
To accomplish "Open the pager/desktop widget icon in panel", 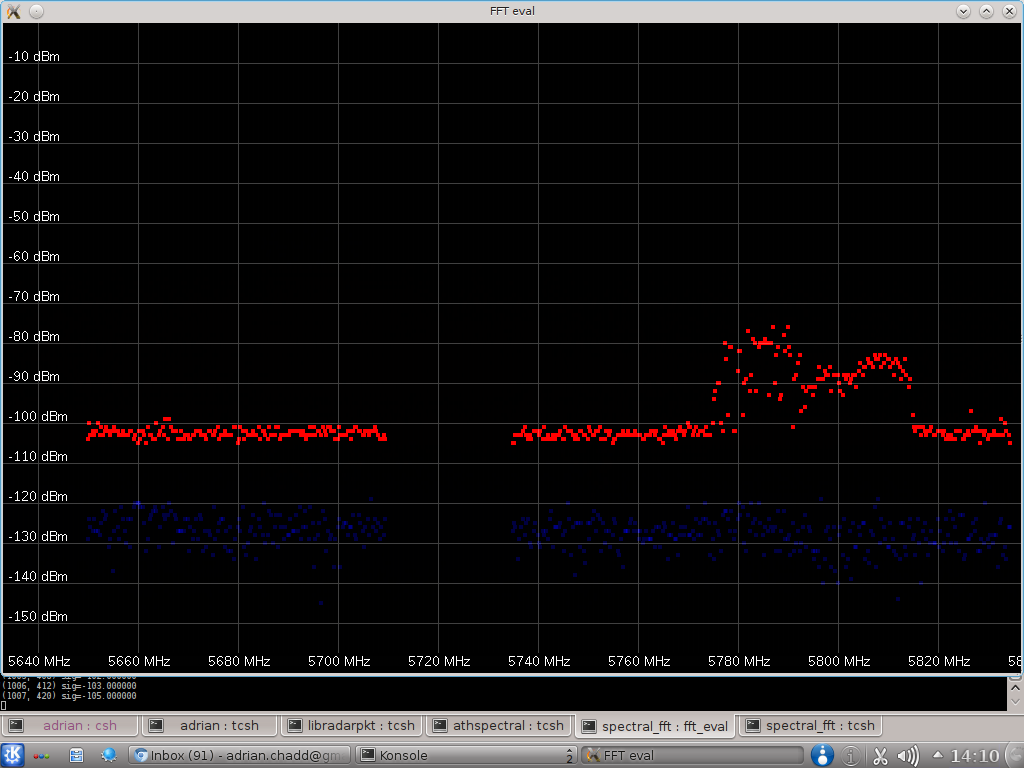I will [76, 756].
